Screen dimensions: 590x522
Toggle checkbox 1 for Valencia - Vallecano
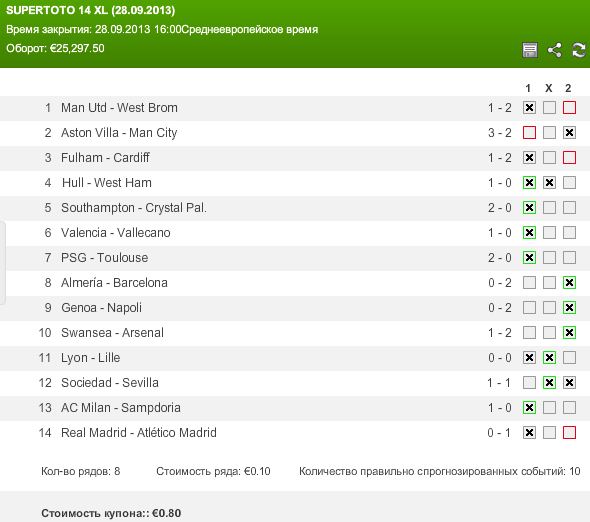pos(529,233)
